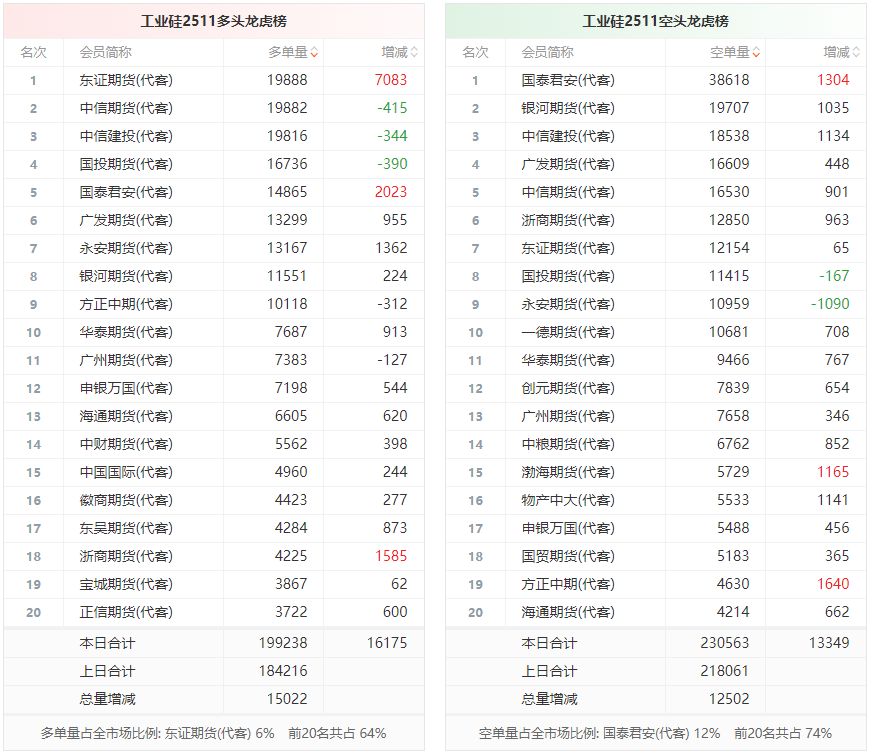The image size is (871, 752).
Task: Select 正信期货(代客) row
Action: point(214,612)
